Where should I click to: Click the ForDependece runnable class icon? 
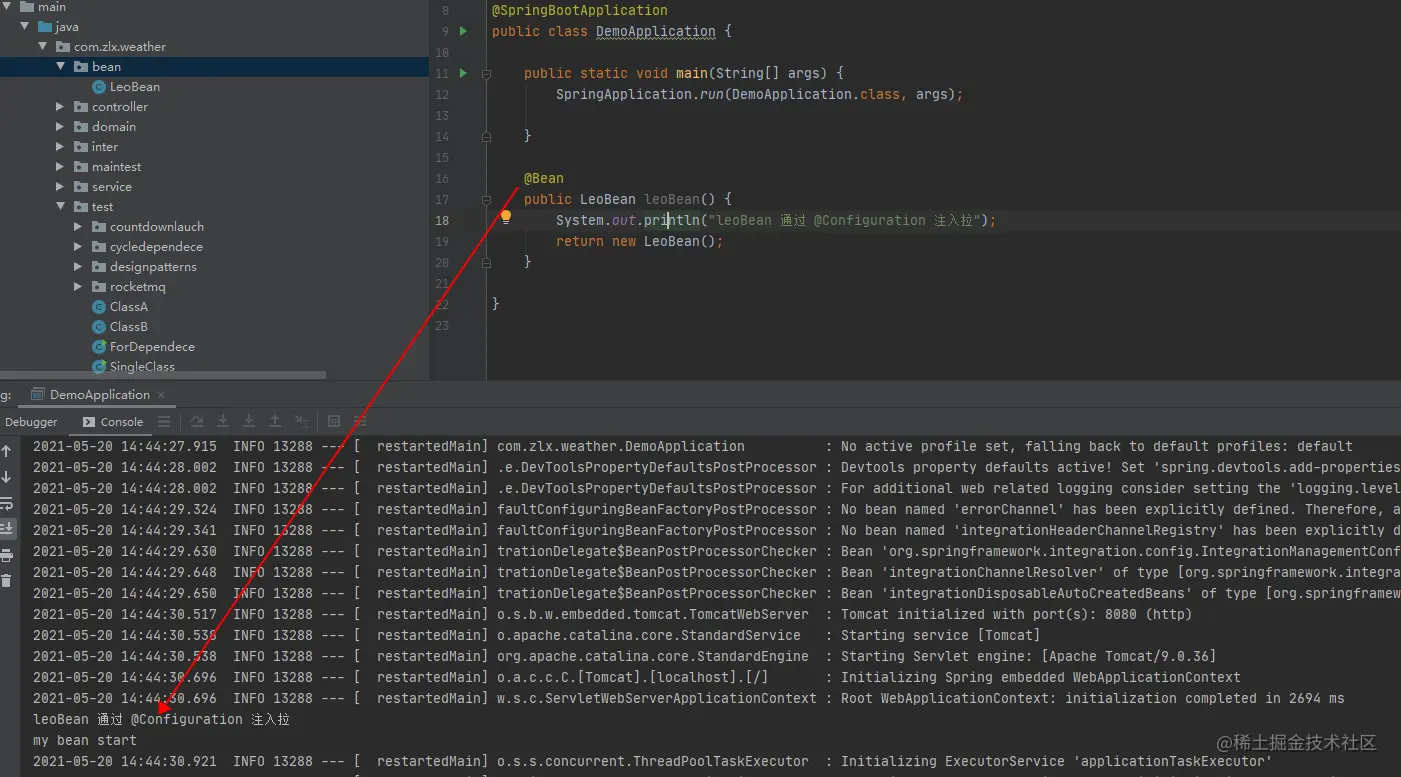pos(99,347)
